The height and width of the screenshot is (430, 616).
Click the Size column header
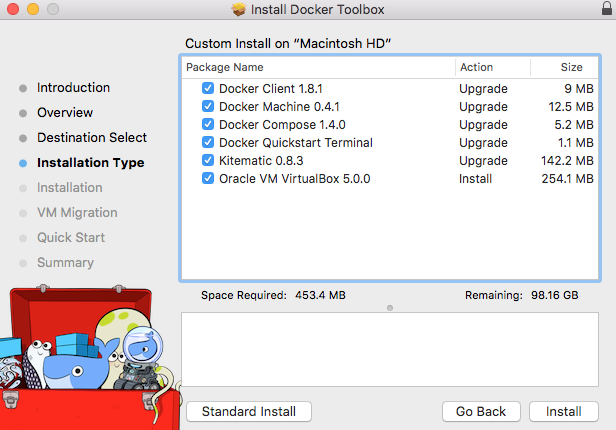[570, 67]
